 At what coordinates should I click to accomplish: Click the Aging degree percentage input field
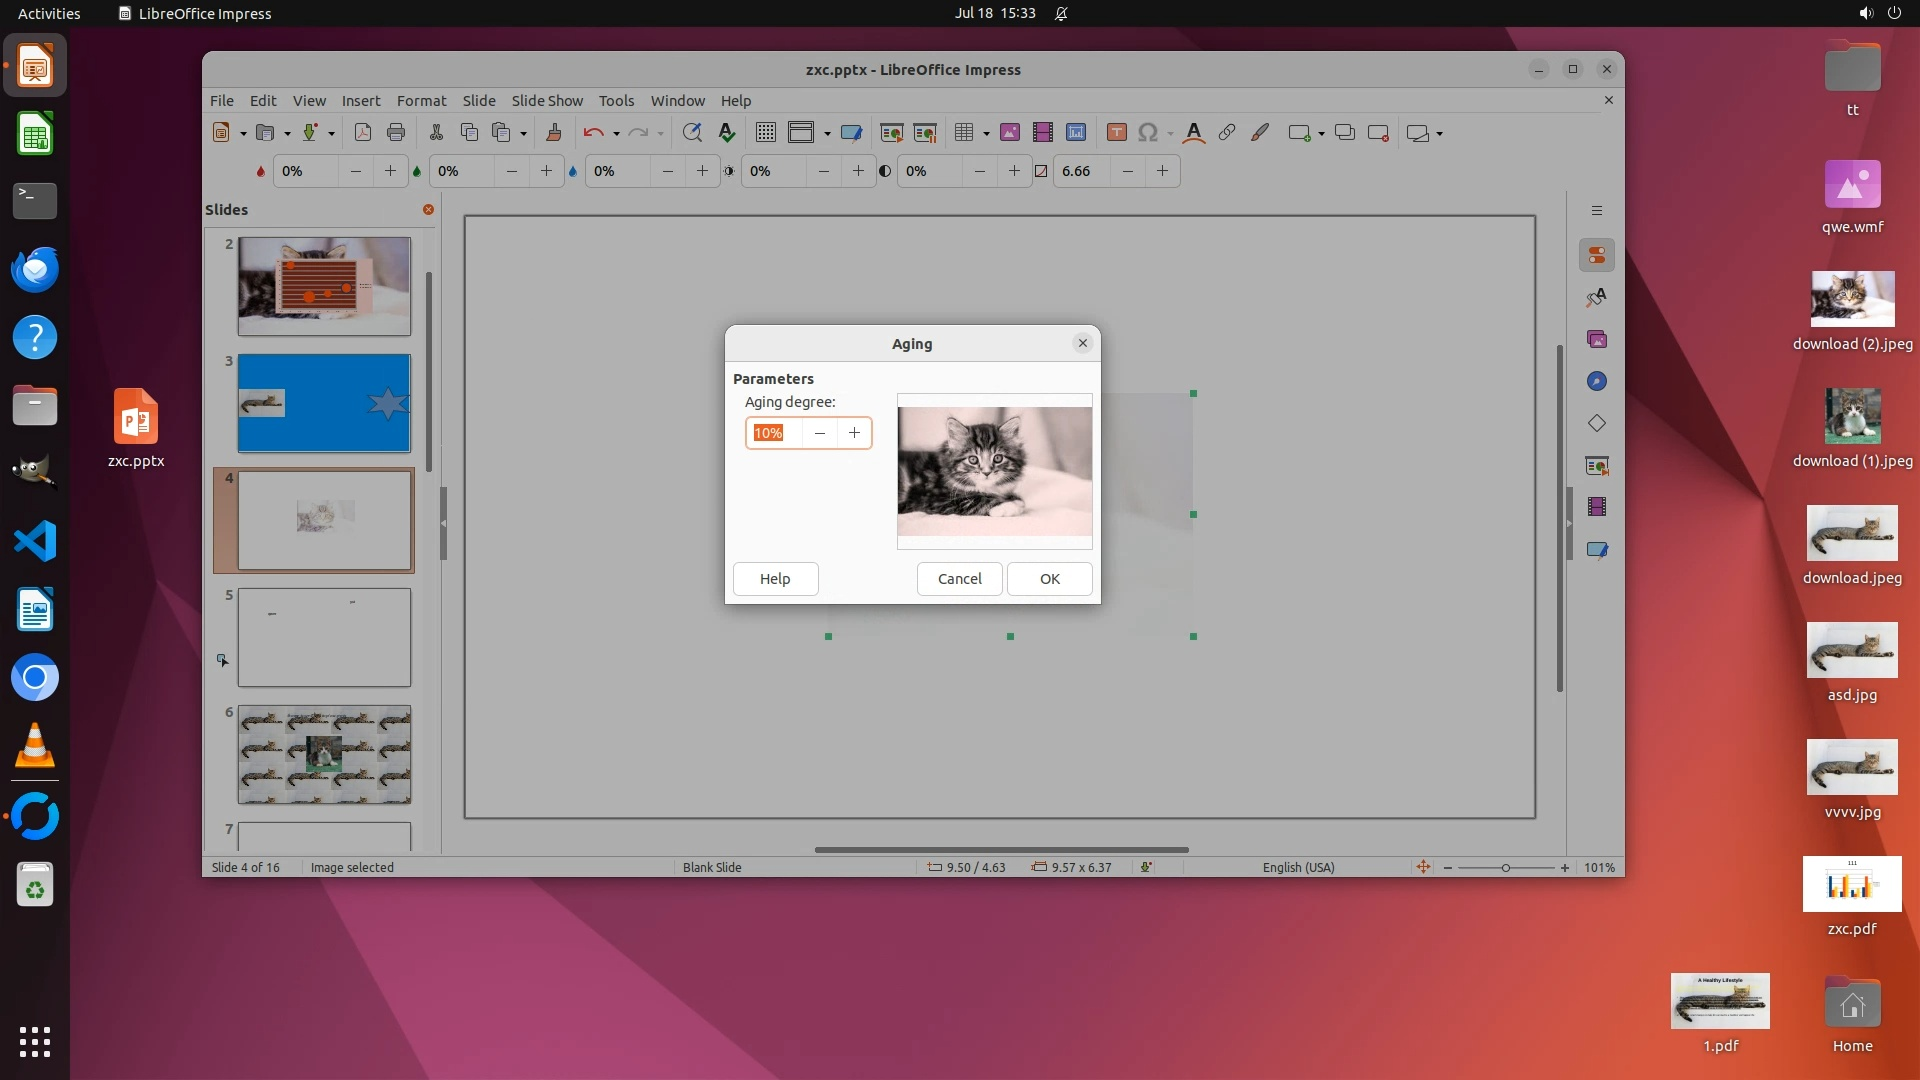pyautogui.click(x=774, y=433)
